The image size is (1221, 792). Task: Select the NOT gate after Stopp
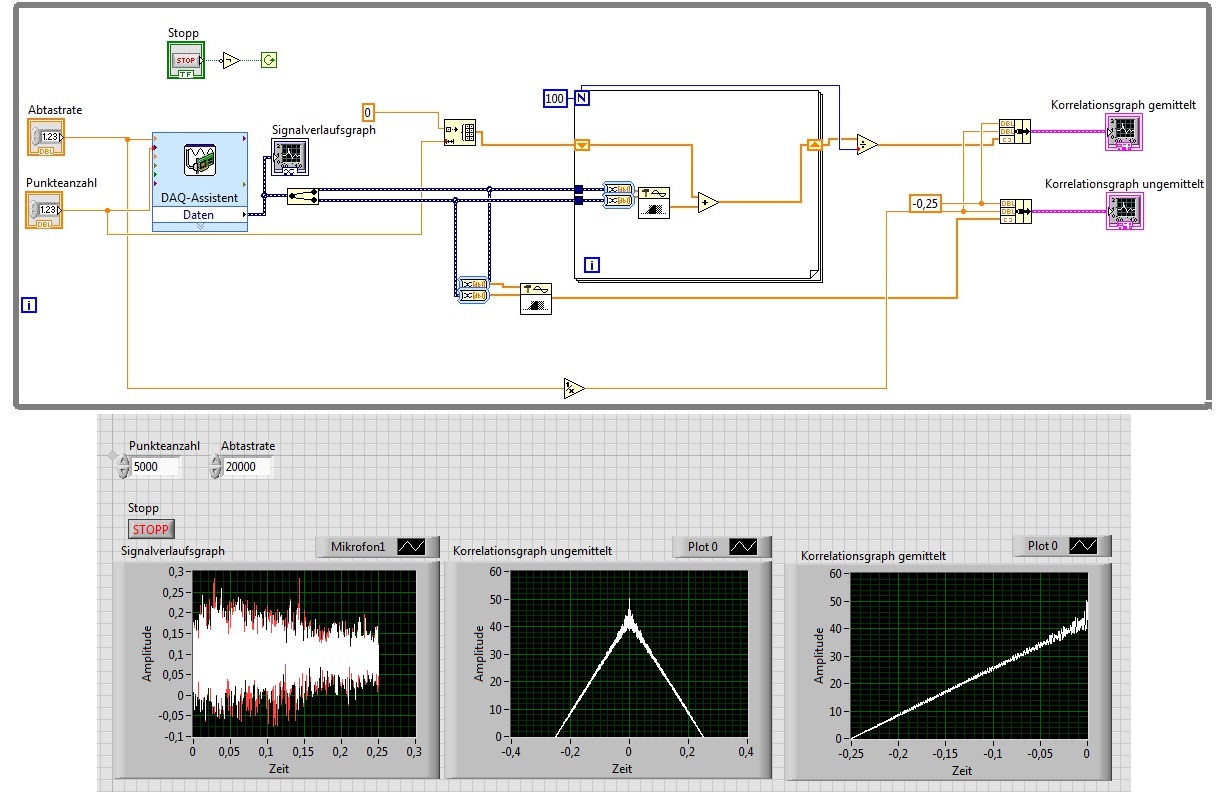click(231, 60)
